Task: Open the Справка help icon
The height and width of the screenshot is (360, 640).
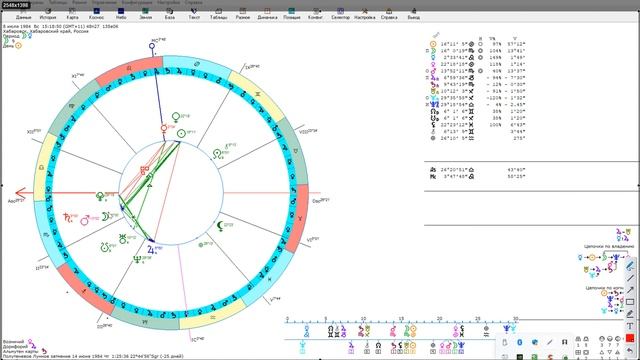Action: [x=389, y=14]
